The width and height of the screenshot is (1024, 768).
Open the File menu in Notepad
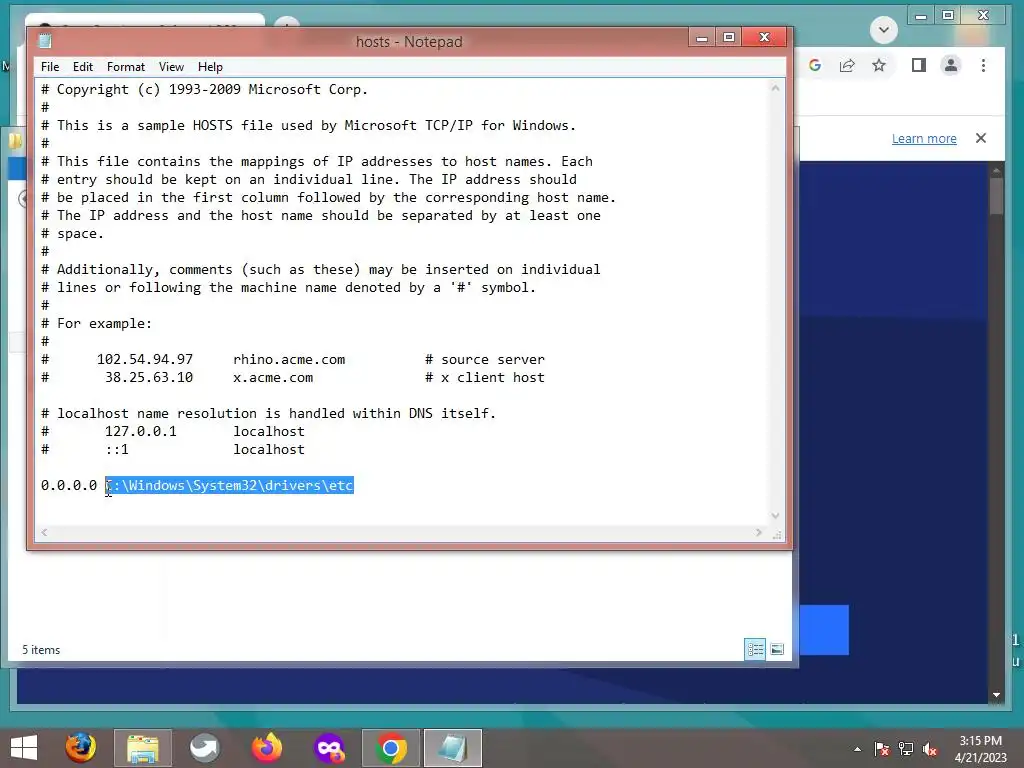[50, 67]
